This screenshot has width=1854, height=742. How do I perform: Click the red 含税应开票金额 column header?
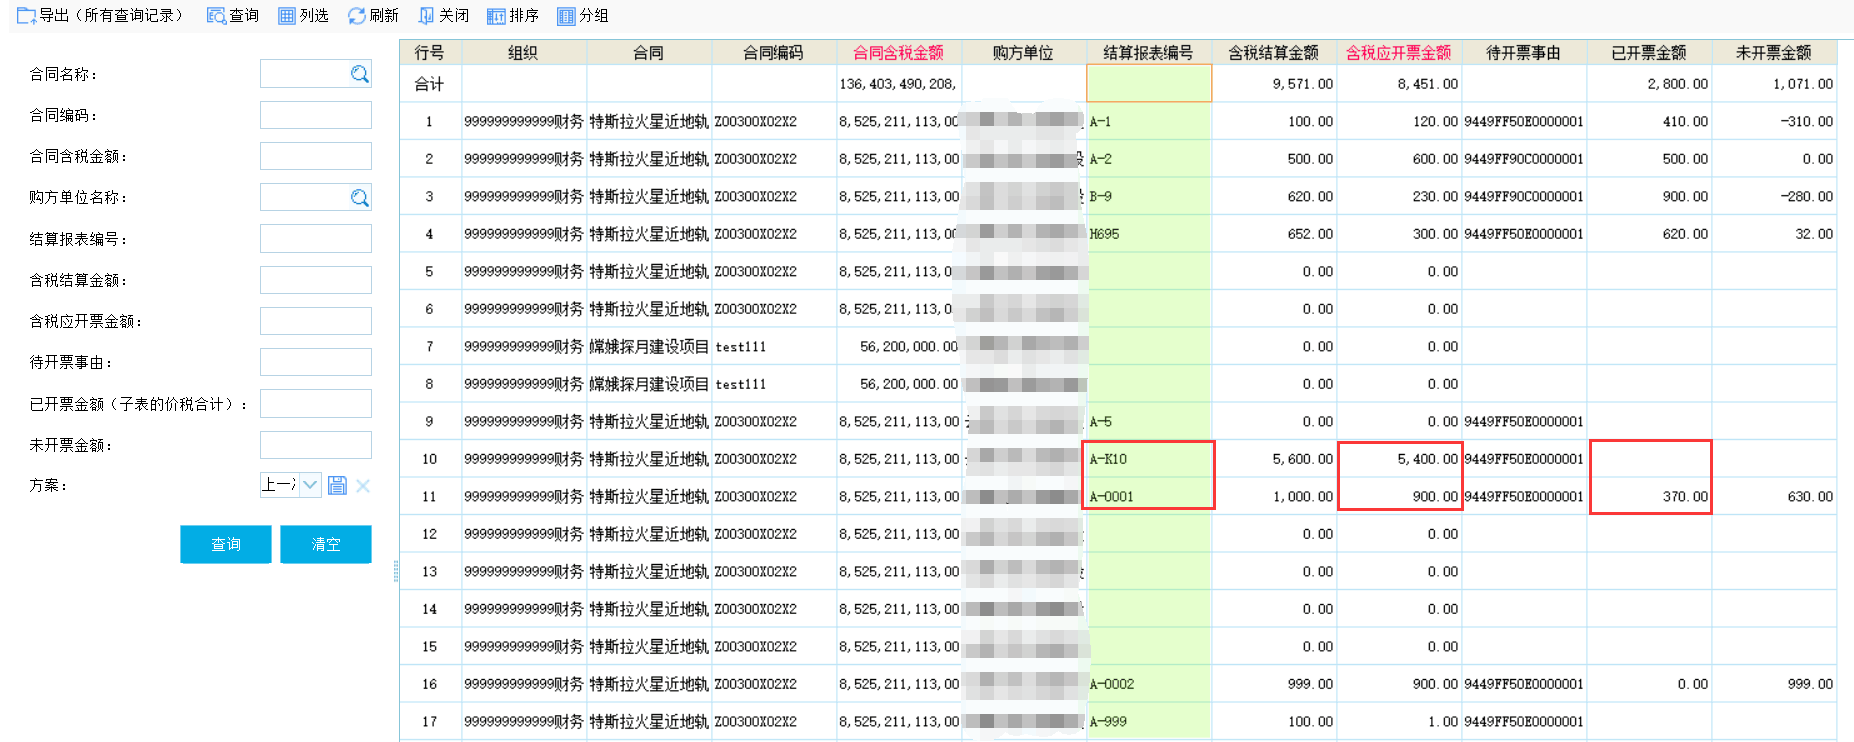pos(1398,53)
